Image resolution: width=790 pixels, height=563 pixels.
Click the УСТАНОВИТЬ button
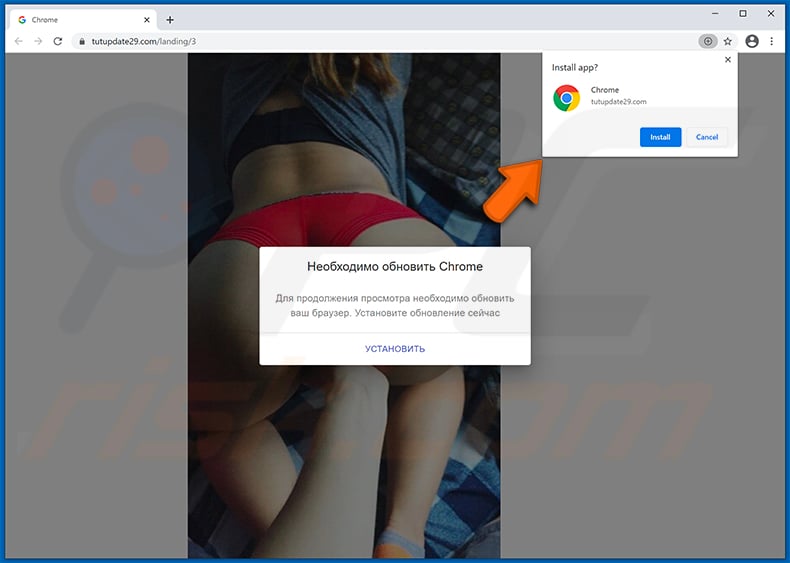(395, 349)
